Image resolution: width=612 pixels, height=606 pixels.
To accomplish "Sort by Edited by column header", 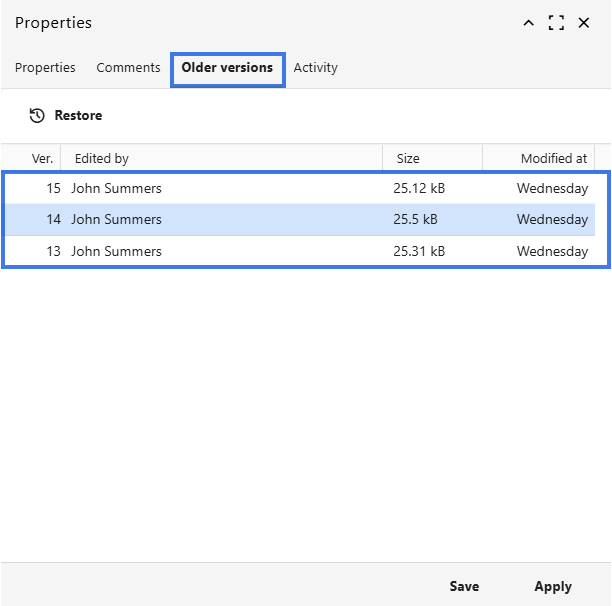I will point(102,158).
